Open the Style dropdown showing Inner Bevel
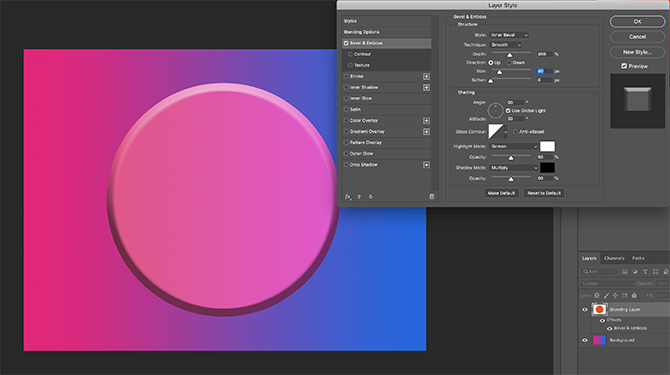670x375 pixels. (x=509, y=35)
